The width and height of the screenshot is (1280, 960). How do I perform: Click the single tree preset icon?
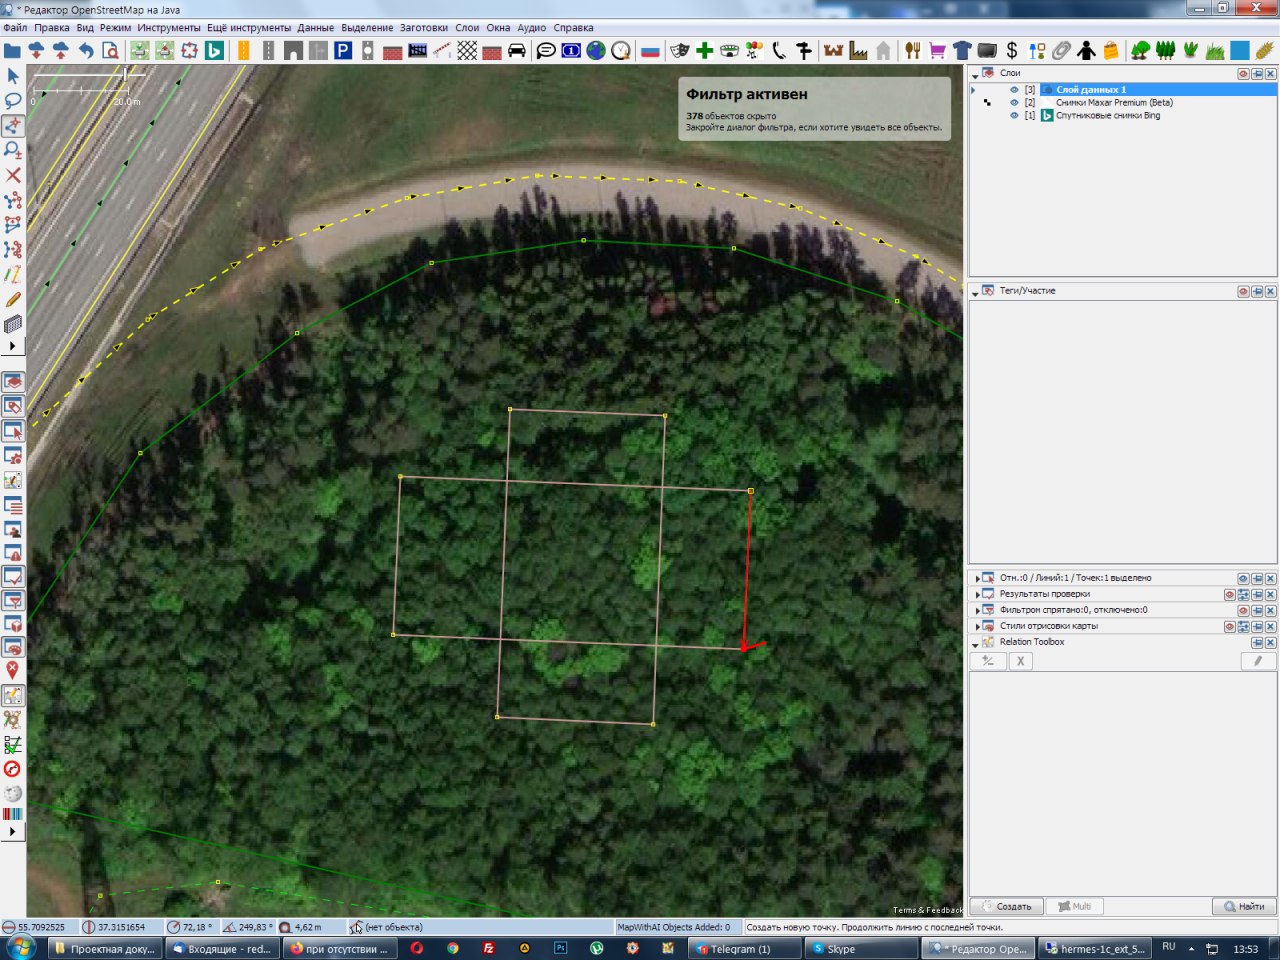[x=1141, y=50]
